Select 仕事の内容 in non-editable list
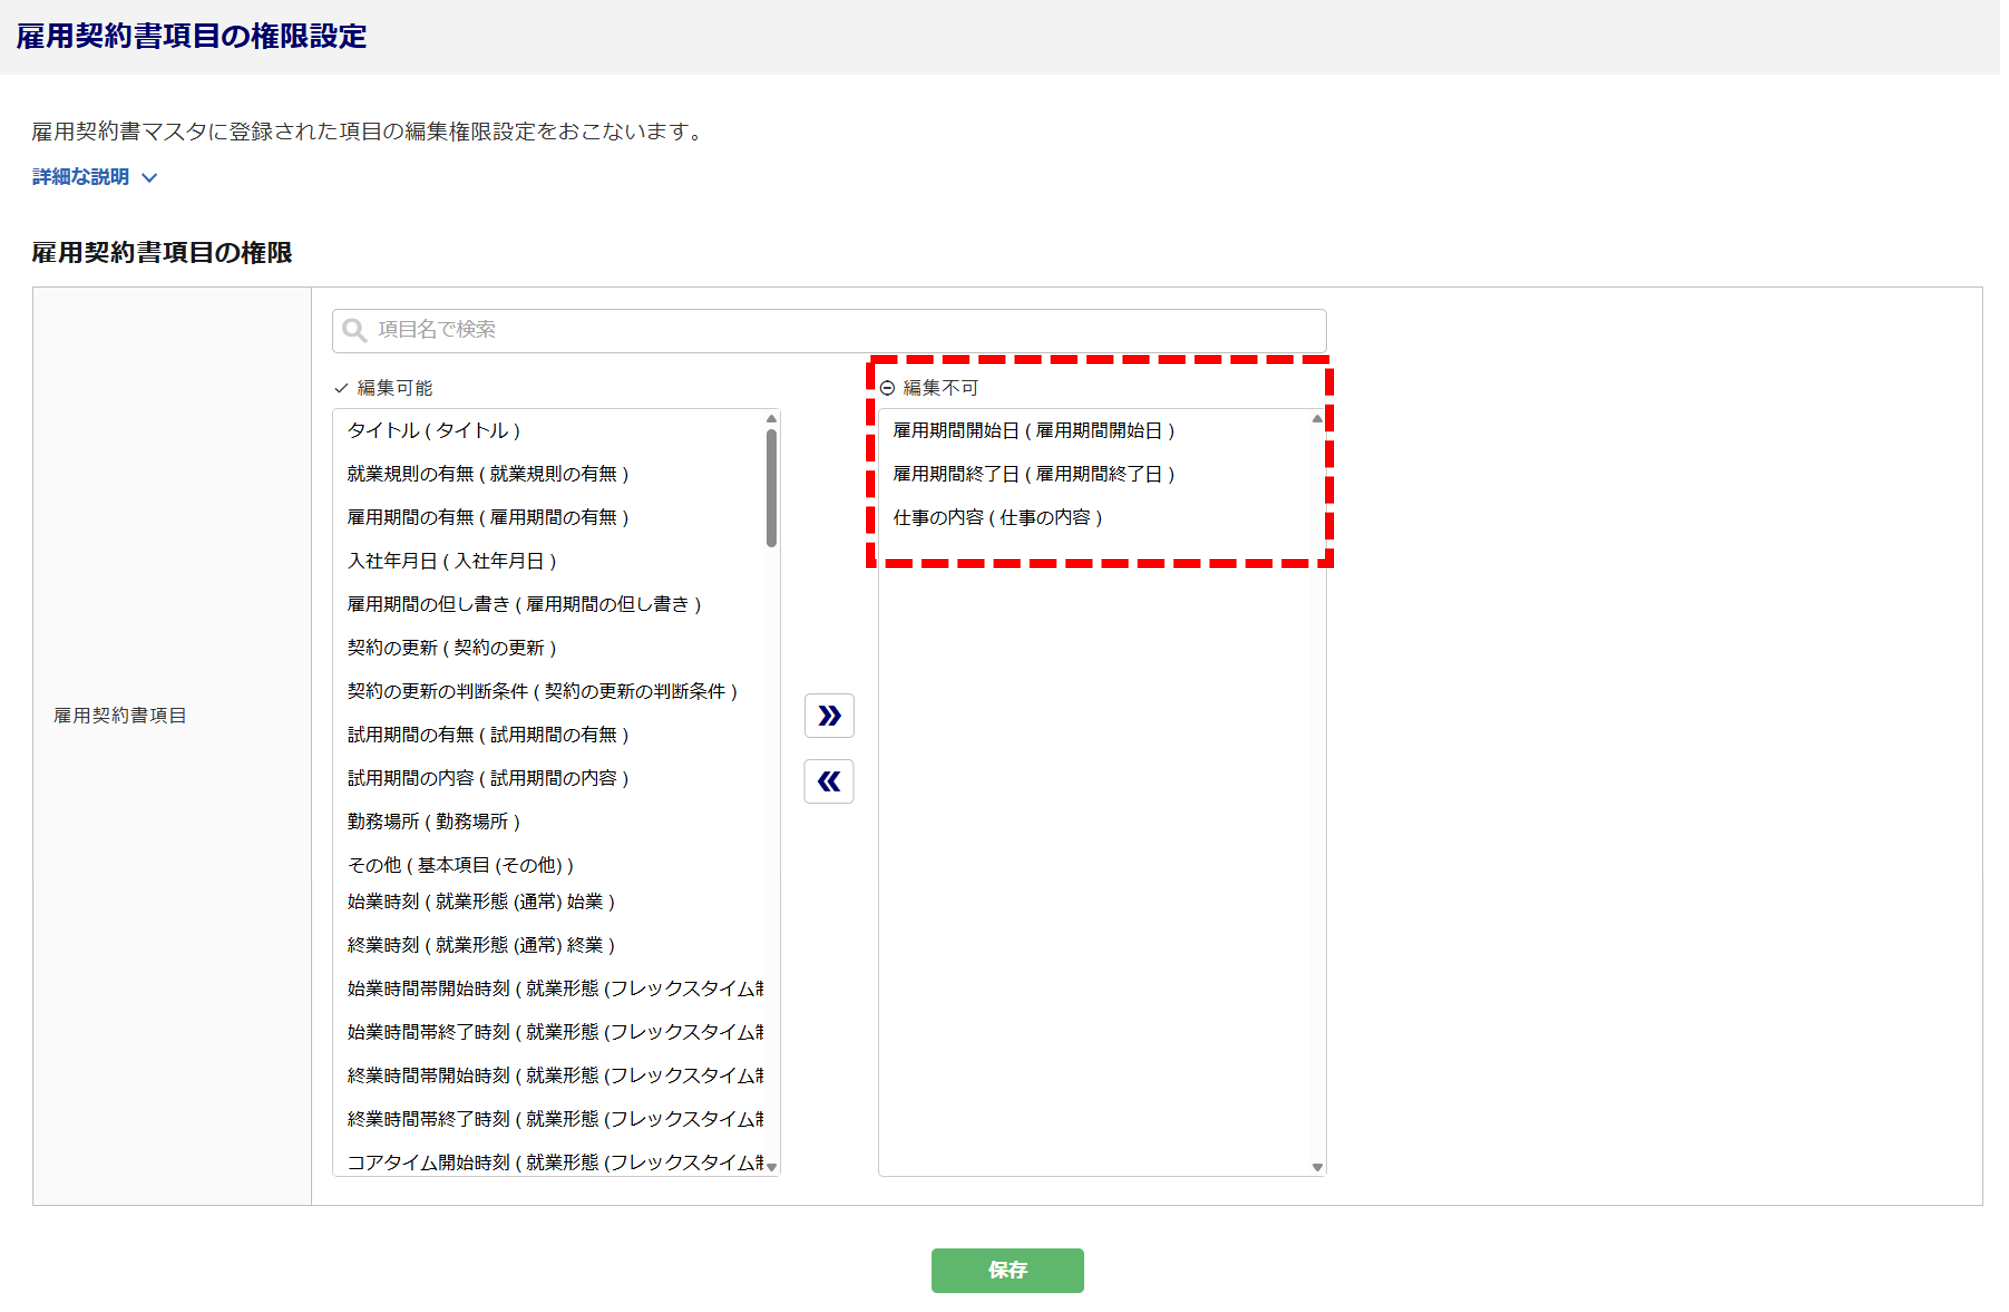Screen dimensions: 2009x1312 pos(997,517)
